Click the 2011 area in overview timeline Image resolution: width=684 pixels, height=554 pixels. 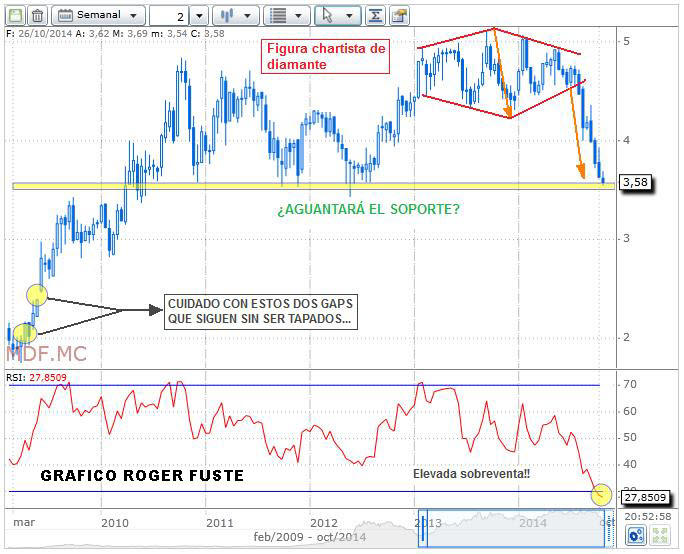tap(220, 522)
